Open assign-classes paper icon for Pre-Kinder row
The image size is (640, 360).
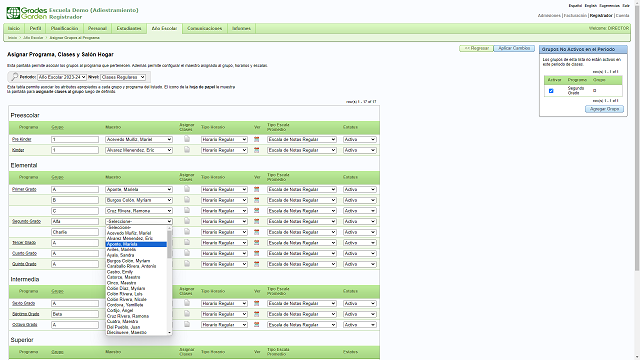(187, 139)
